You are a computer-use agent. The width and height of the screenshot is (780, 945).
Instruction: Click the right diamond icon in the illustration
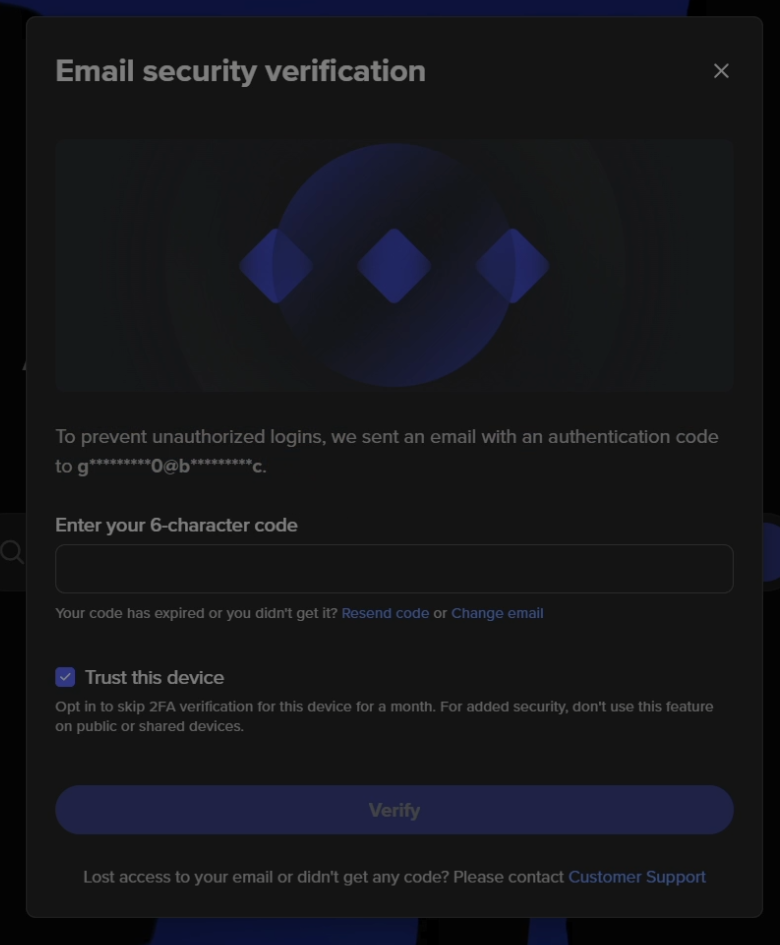coord(512,266)
